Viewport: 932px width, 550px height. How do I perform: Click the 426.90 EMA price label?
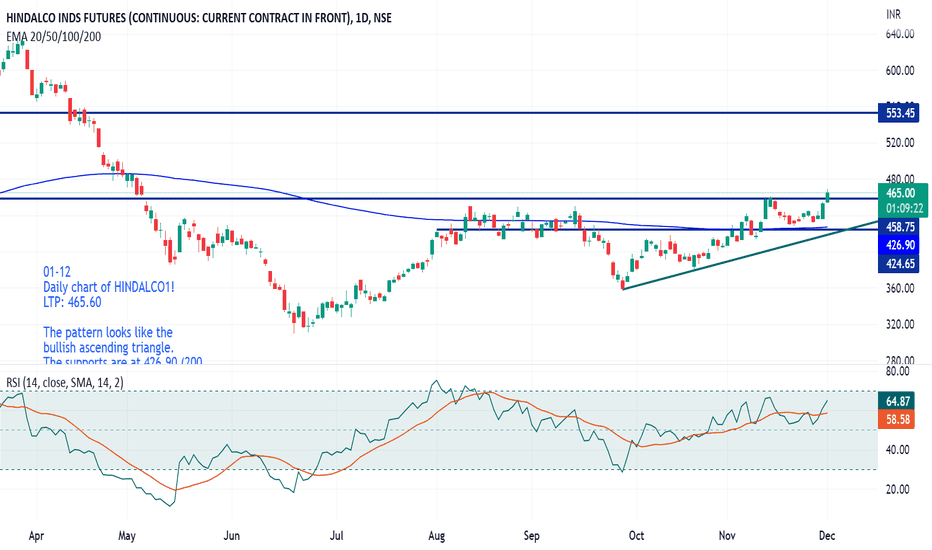(899, 245)
